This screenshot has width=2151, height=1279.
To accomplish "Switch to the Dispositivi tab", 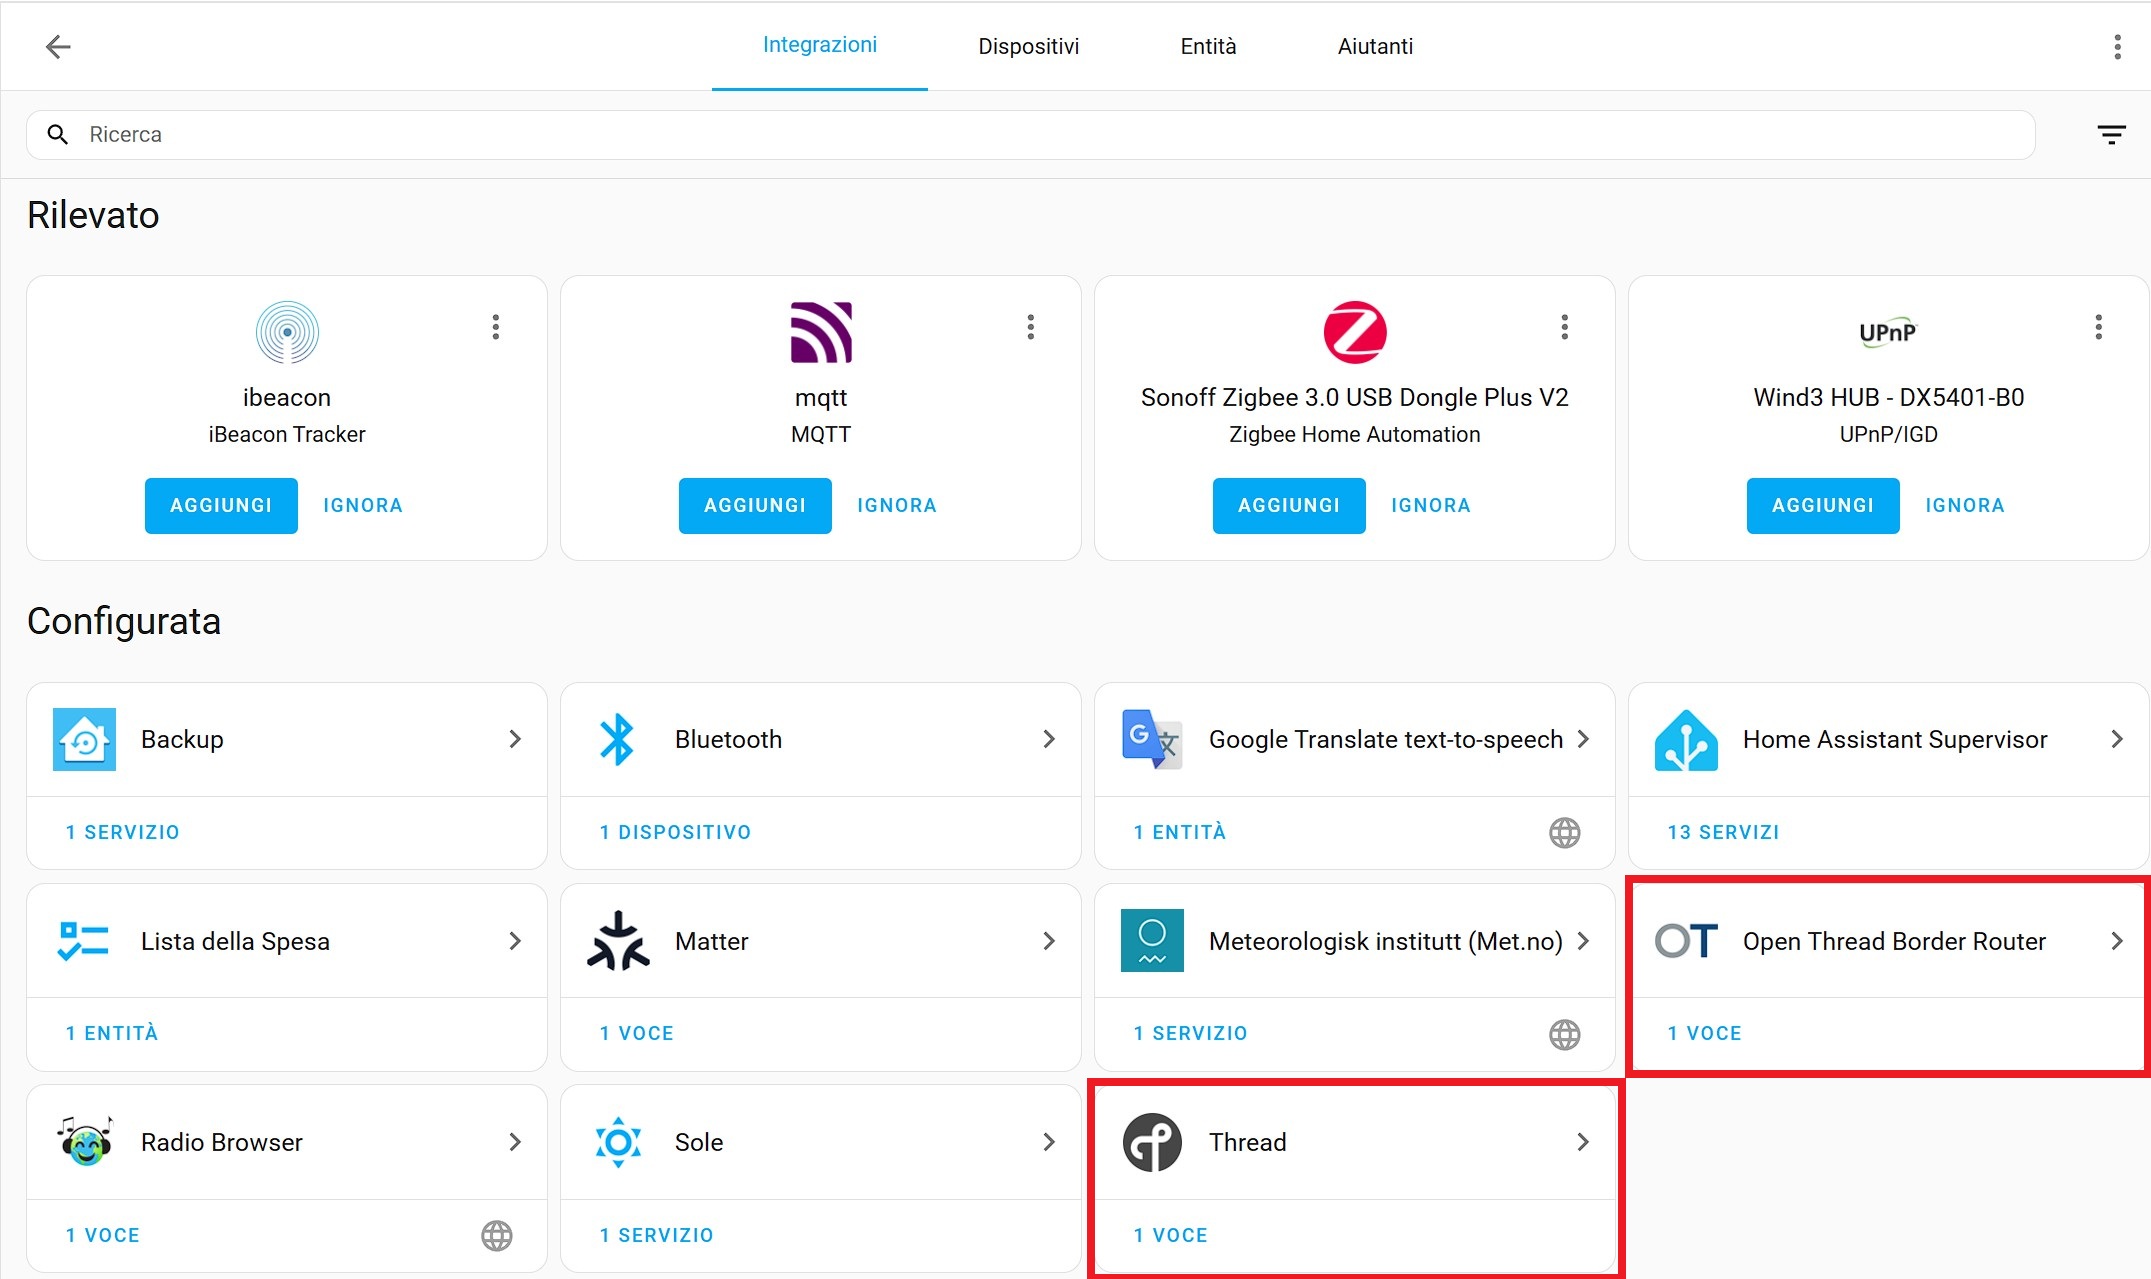I will pos(1028,46).
